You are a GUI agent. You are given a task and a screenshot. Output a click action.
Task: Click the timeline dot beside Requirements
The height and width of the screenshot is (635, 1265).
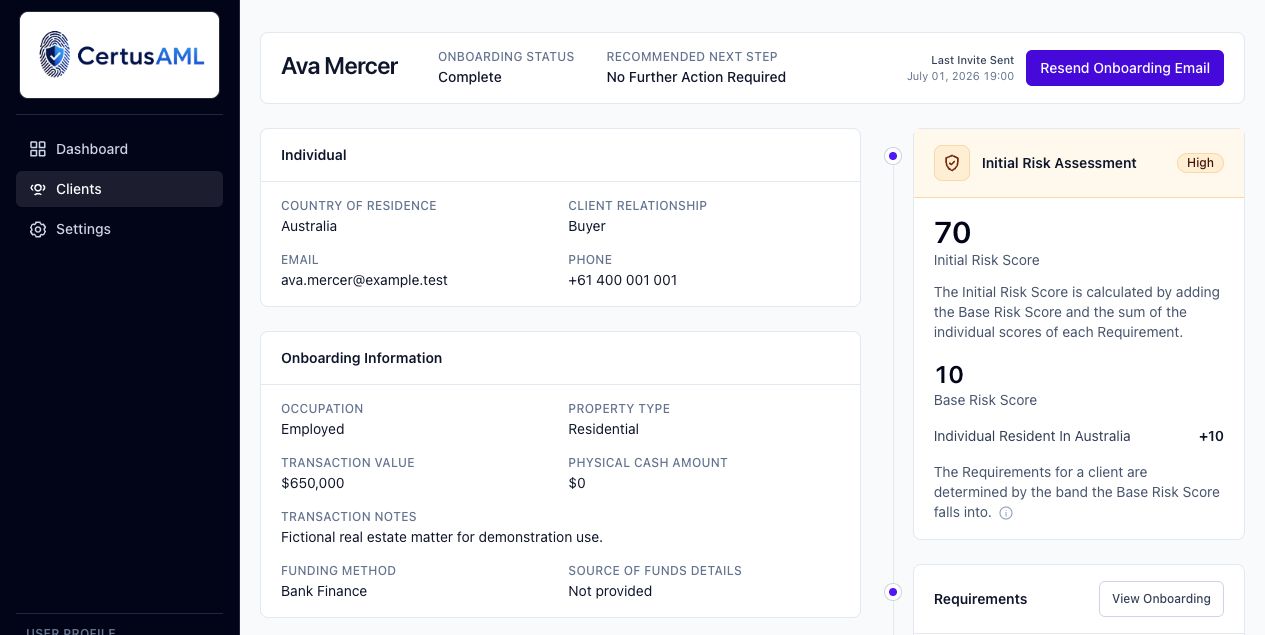coord(893,592)
